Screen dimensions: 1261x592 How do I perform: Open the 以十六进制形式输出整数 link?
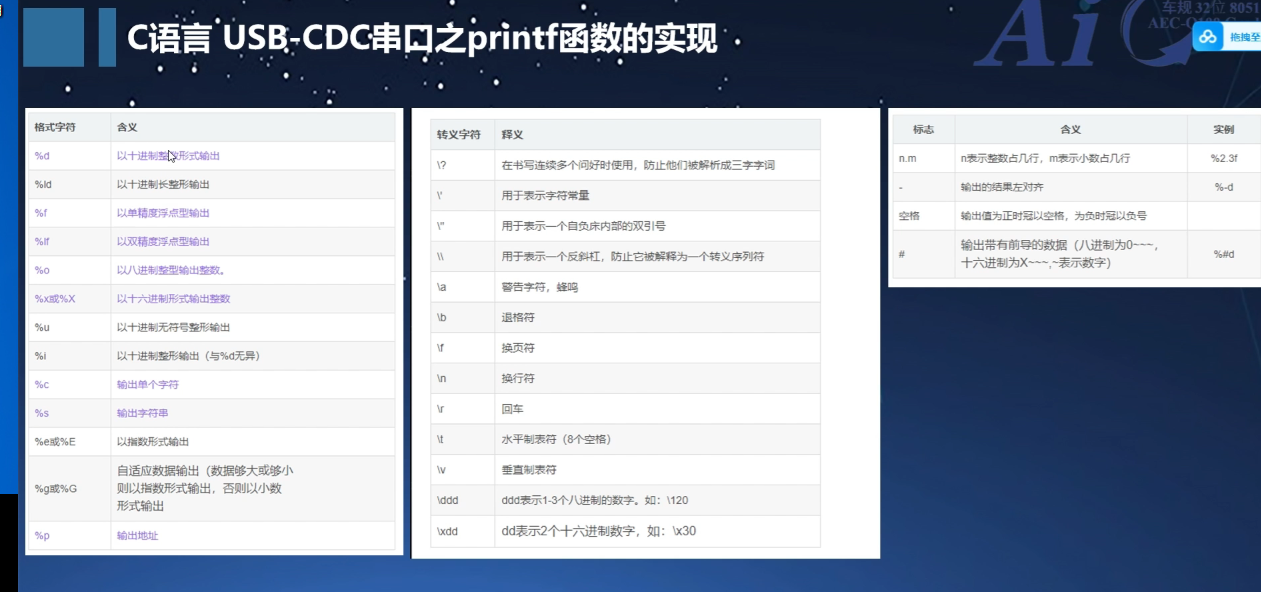click(x=173, y=298)
